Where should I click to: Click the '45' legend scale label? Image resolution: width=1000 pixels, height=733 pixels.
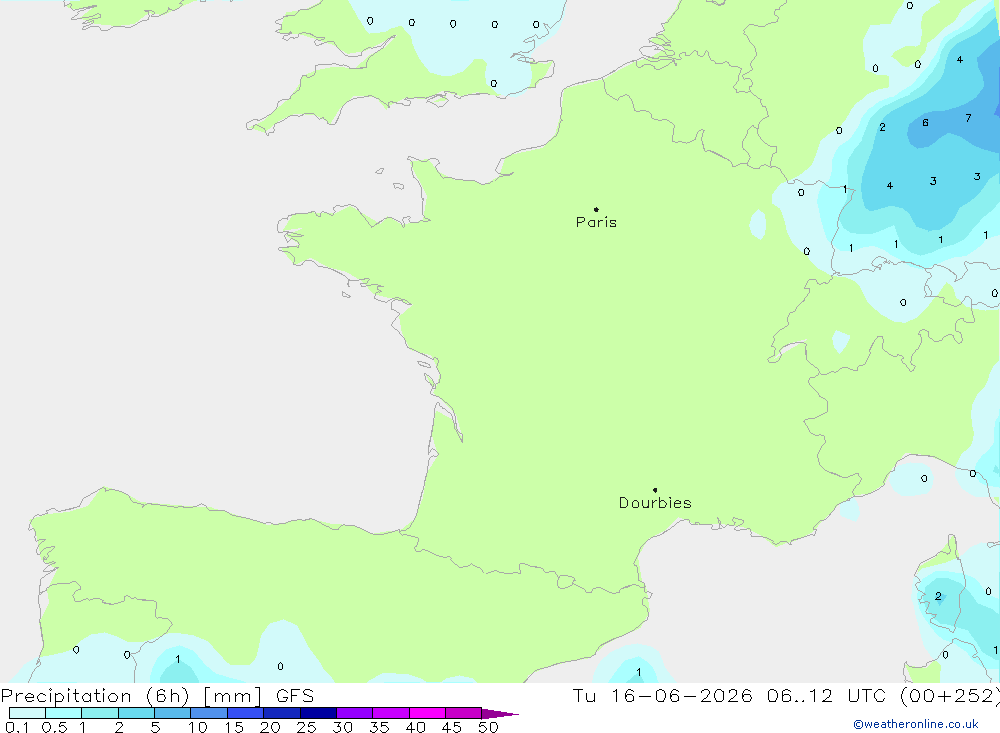tap(452, 727)
